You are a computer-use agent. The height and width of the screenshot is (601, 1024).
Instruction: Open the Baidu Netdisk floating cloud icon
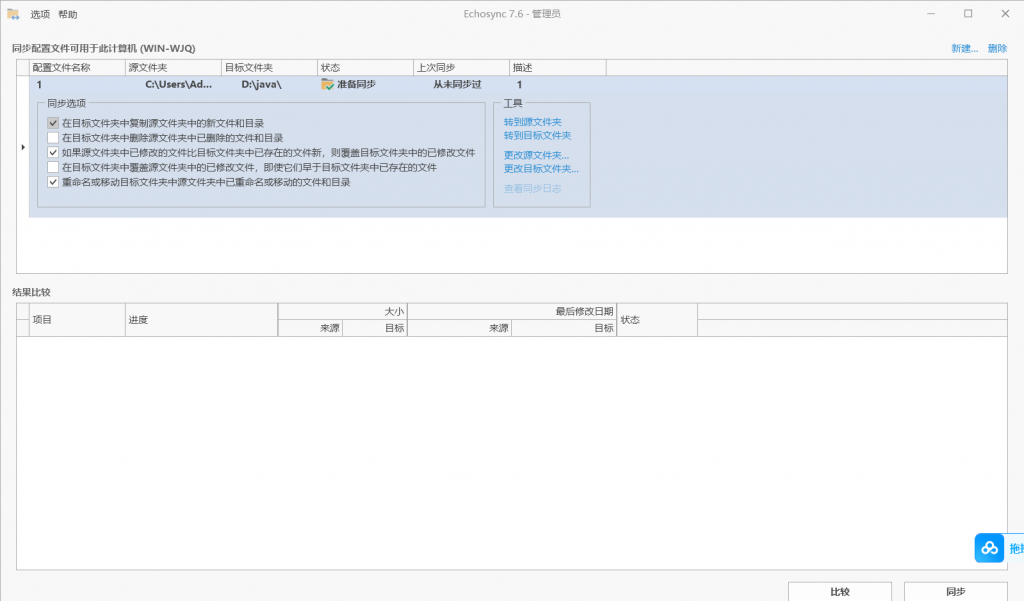coord(988,548)
